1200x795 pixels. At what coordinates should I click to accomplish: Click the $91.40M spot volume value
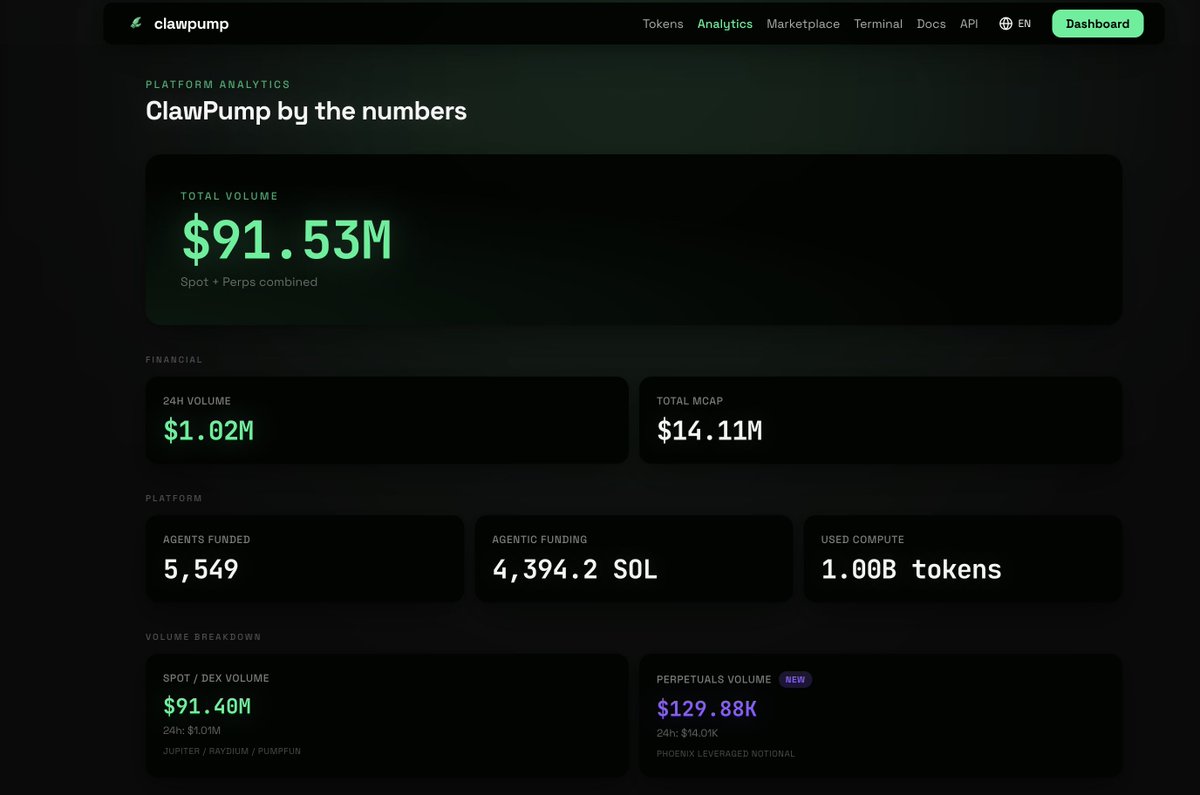207,706
